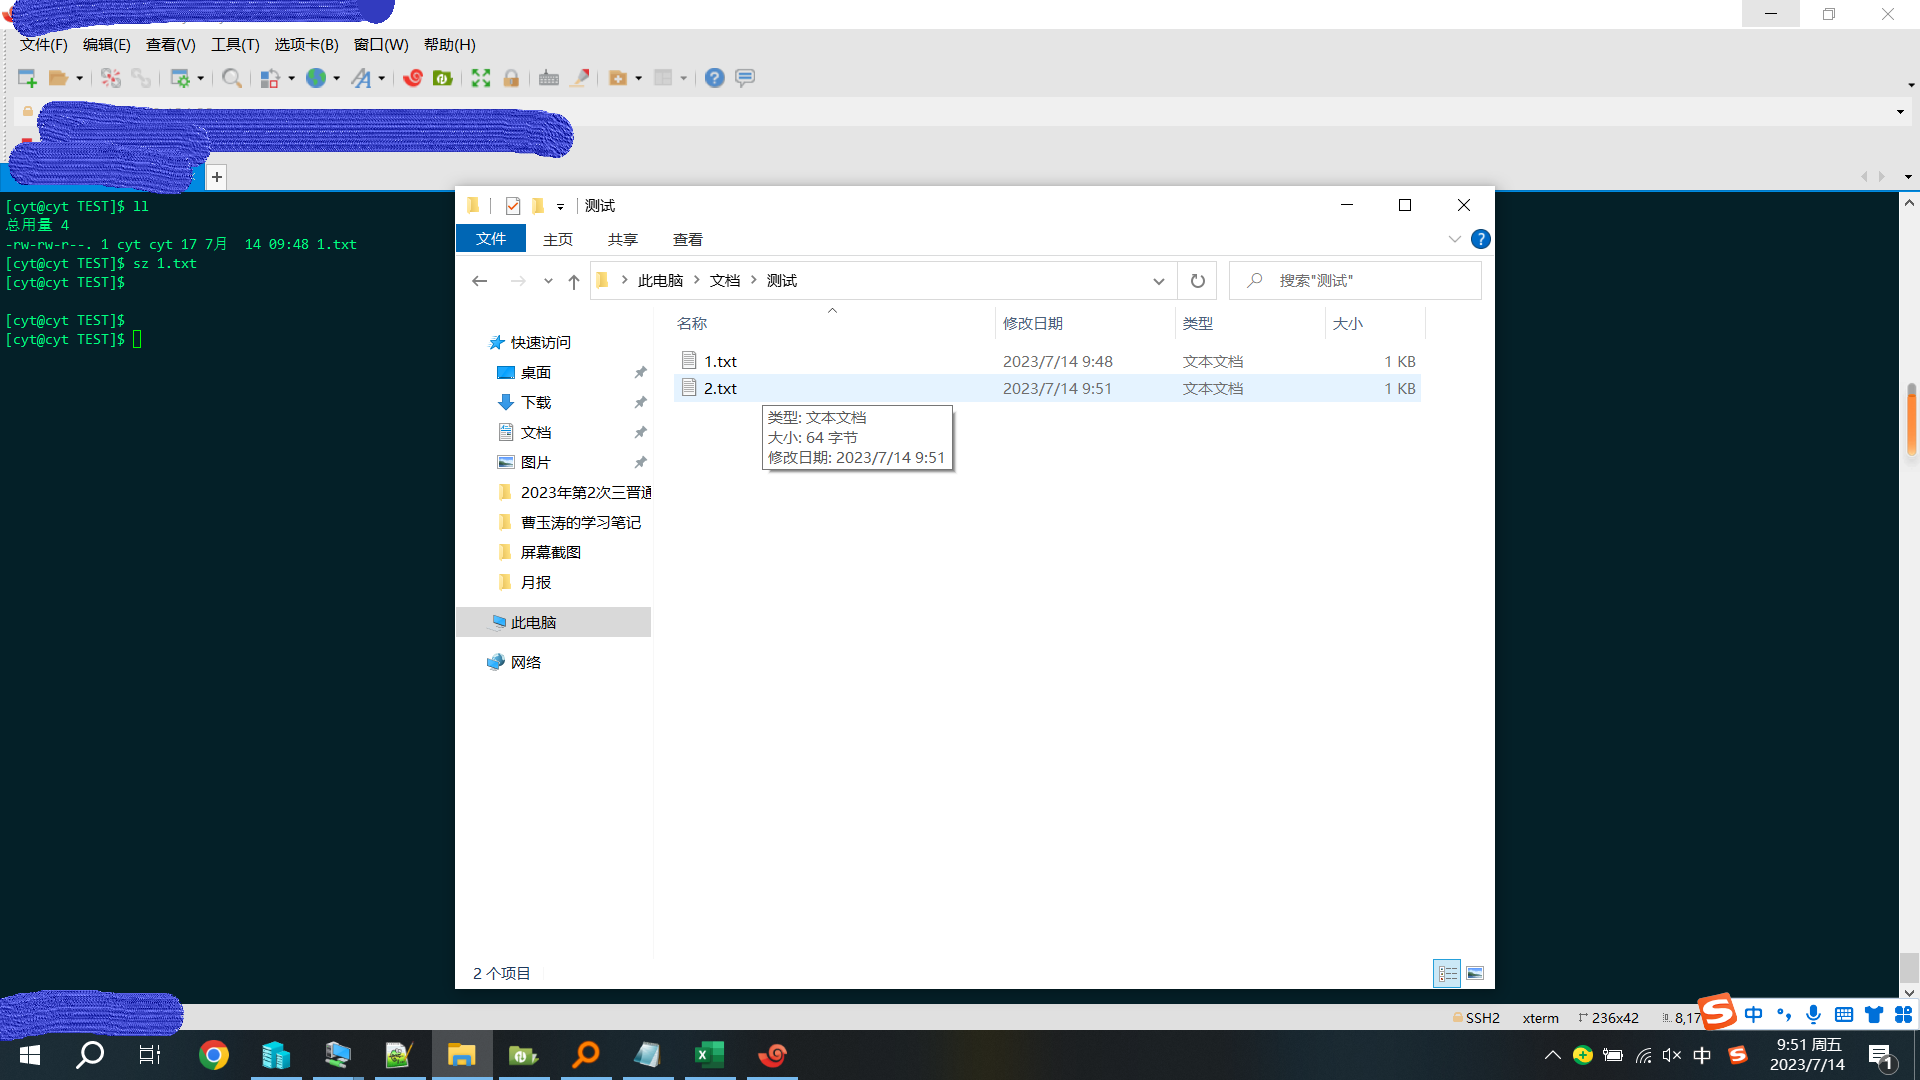Viewport: 1920px width, 1080px height.
Task: Toggle Sogou Chinese/English mode in floating bar
Action: tap(1754, 1015)
